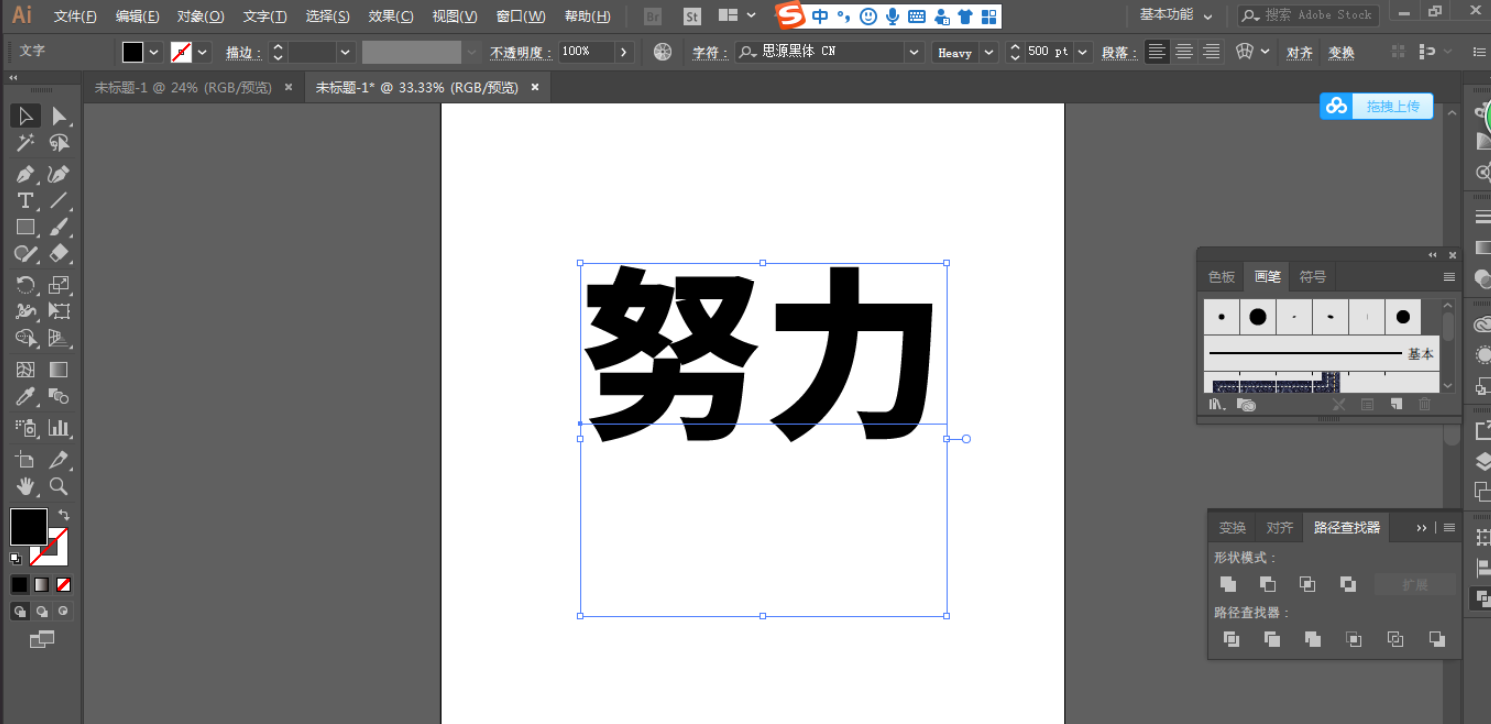This screenshot has width=1491, height=724.
Task: Enable Draw Normal mode
Action: click(20, 611)
